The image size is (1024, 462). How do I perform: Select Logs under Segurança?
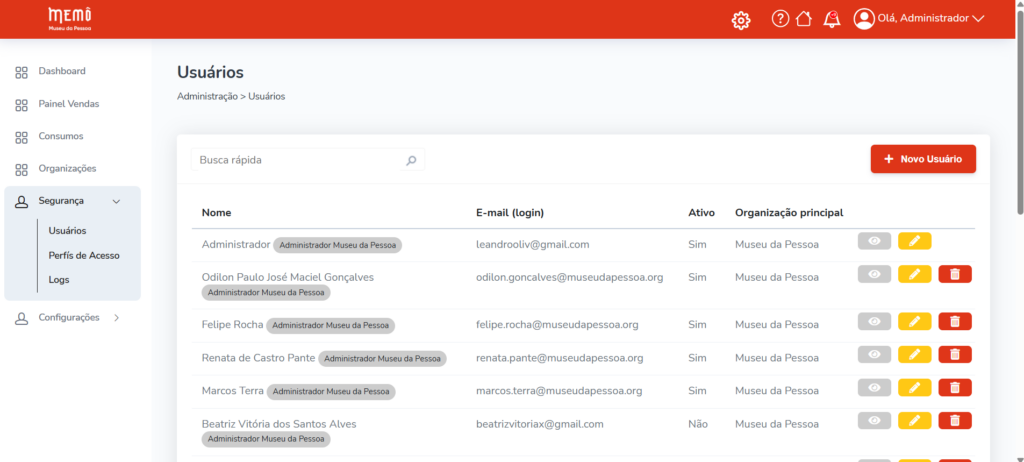point(59,280)
